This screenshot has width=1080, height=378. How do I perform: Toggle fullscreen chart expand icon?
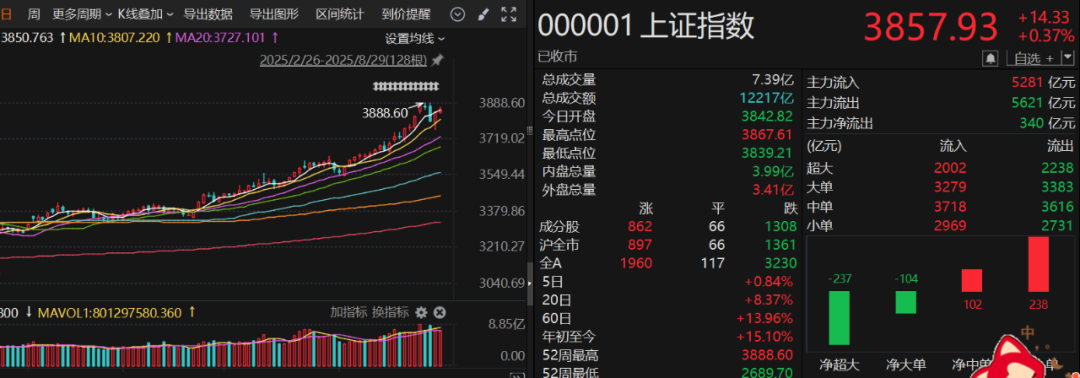click(509, 14)
